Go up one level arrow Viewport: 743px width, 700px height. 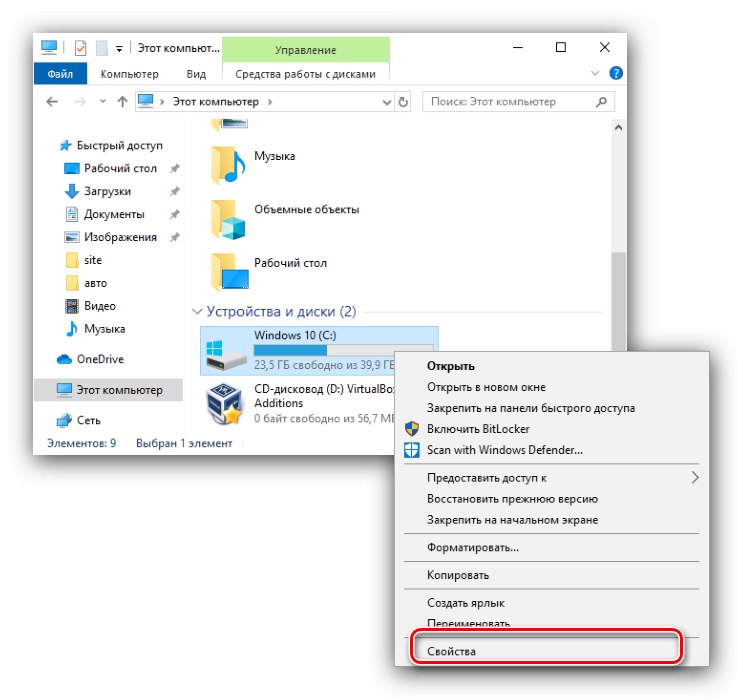(x=122, y=101)
